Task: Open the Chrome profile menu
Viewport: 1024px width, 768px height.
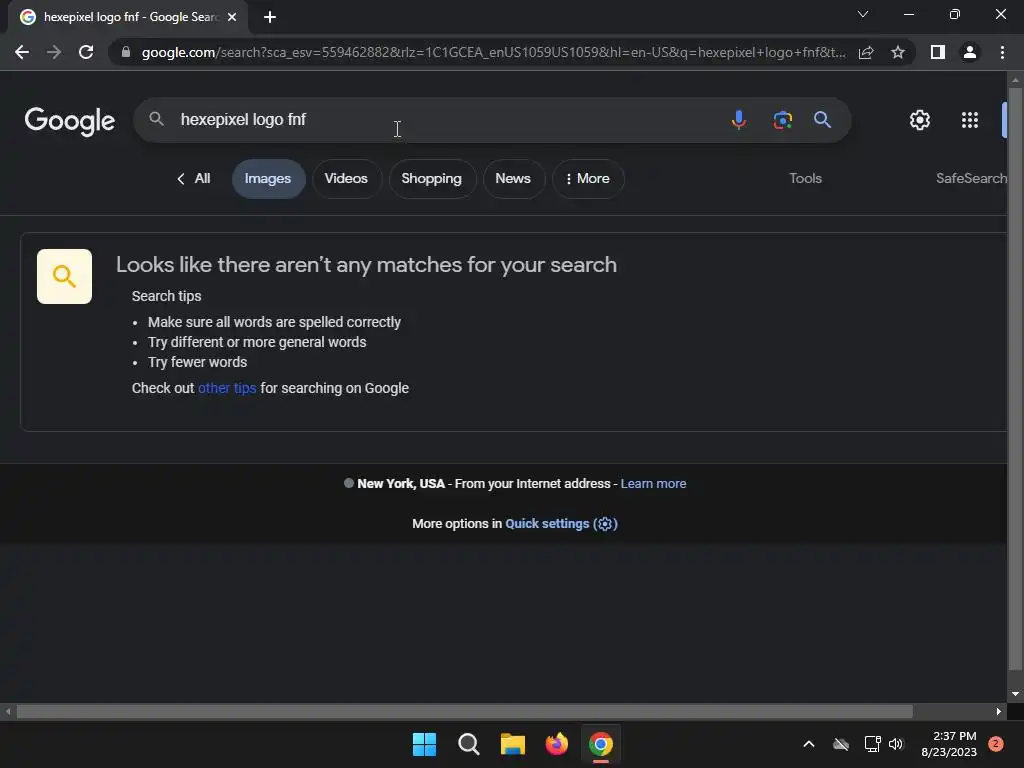Action: [x=970, y=52]
